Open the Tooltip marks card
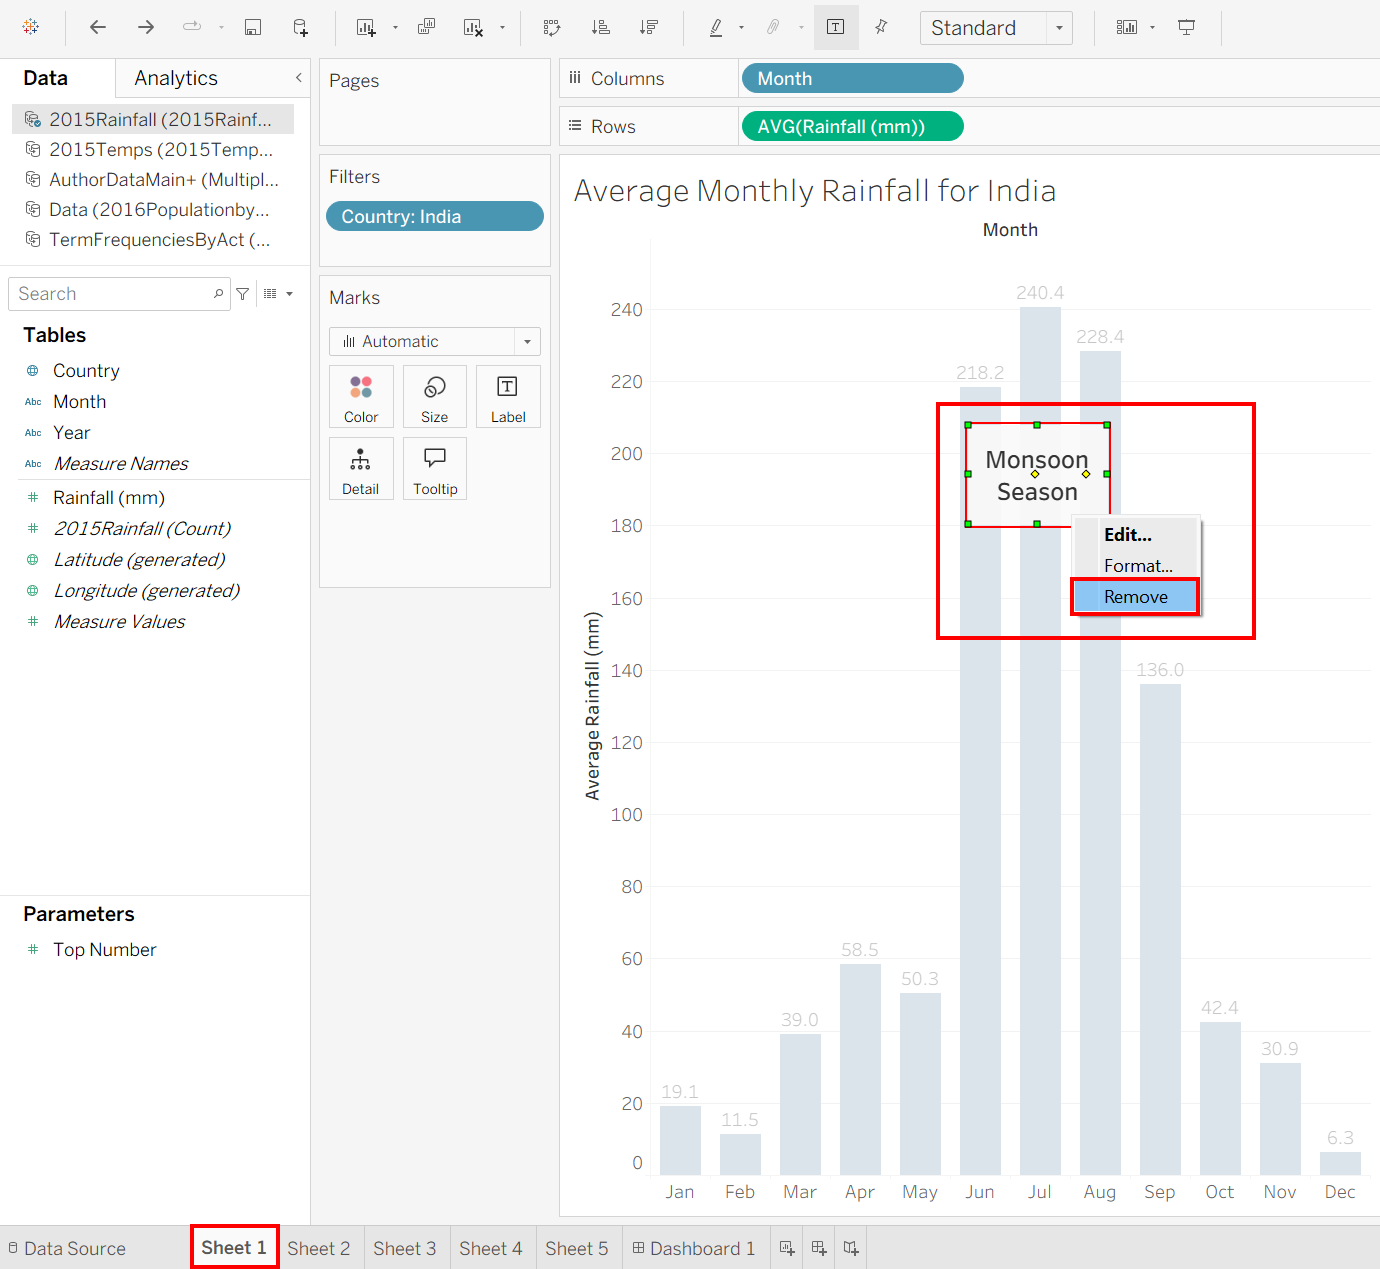 coord(435,469)
